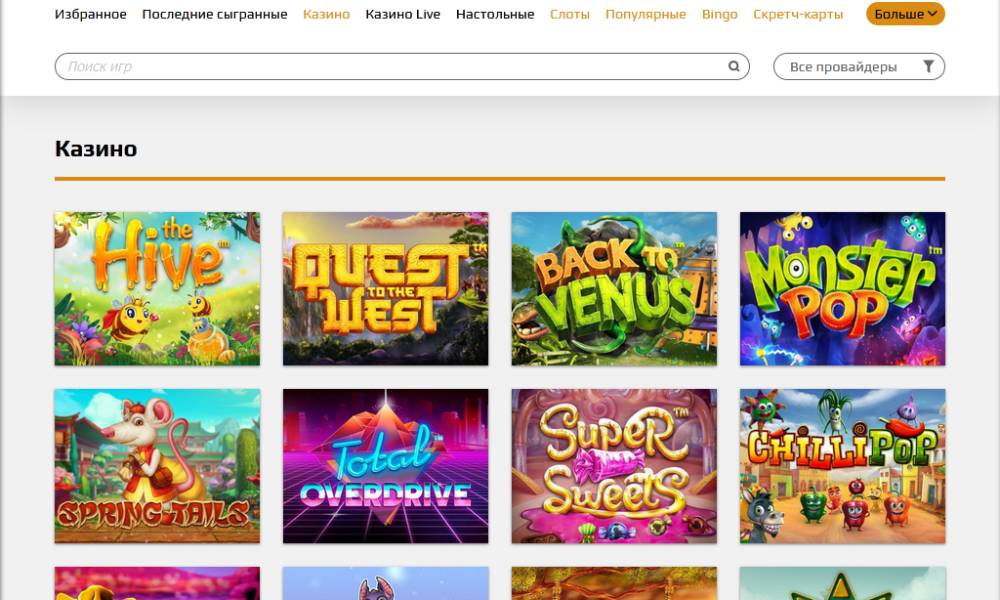Open the Скретч-карты tab

(798, 14)
